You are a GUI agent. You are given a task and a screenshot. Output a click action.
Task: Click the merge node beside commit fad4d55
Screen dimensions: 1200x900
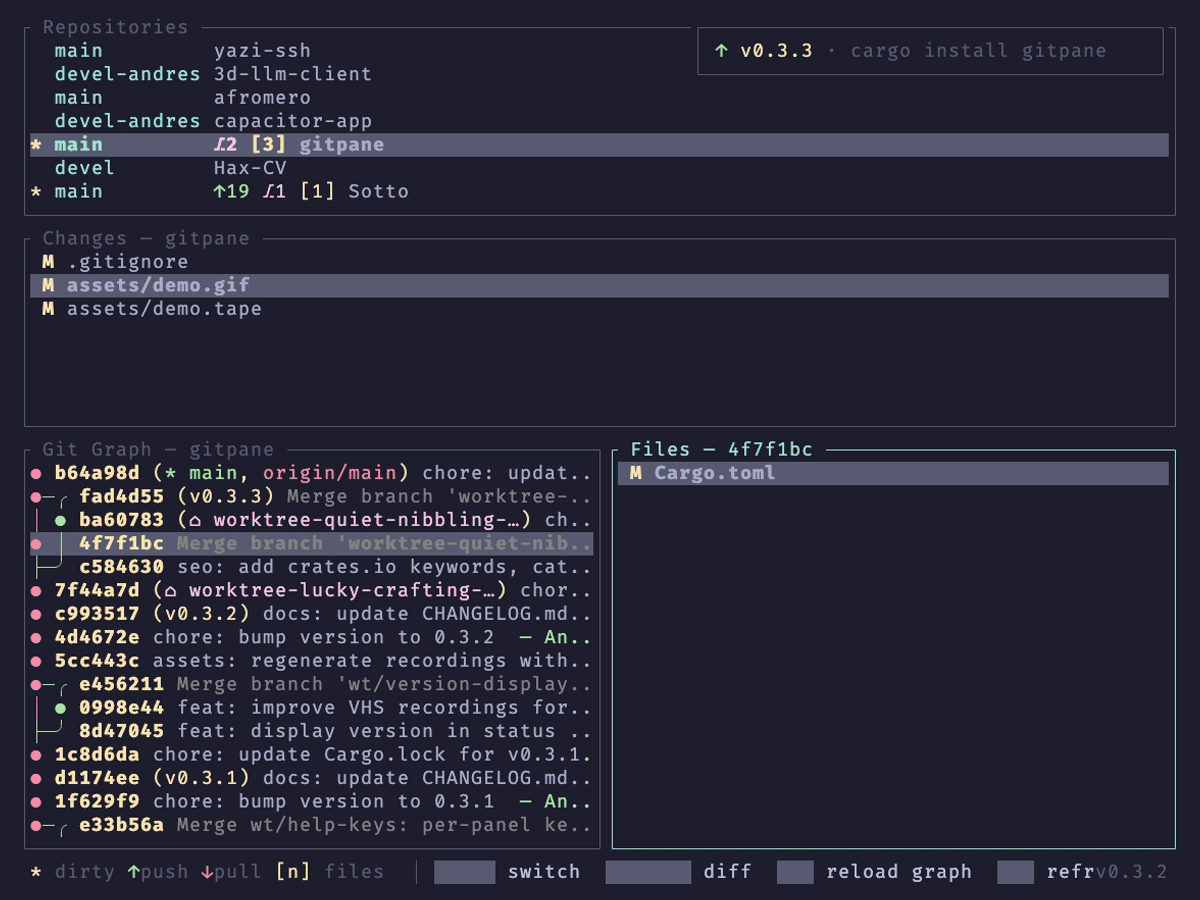(36, 497)
